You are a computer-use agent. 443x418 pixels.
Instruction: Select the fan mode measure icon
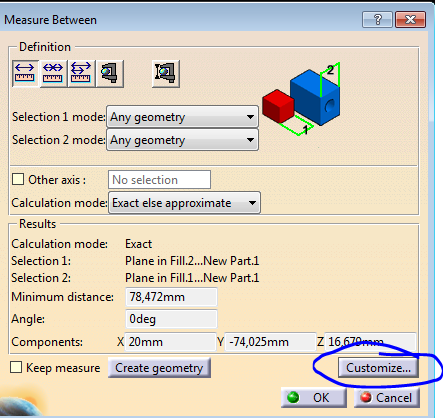(x=81, y=74)
